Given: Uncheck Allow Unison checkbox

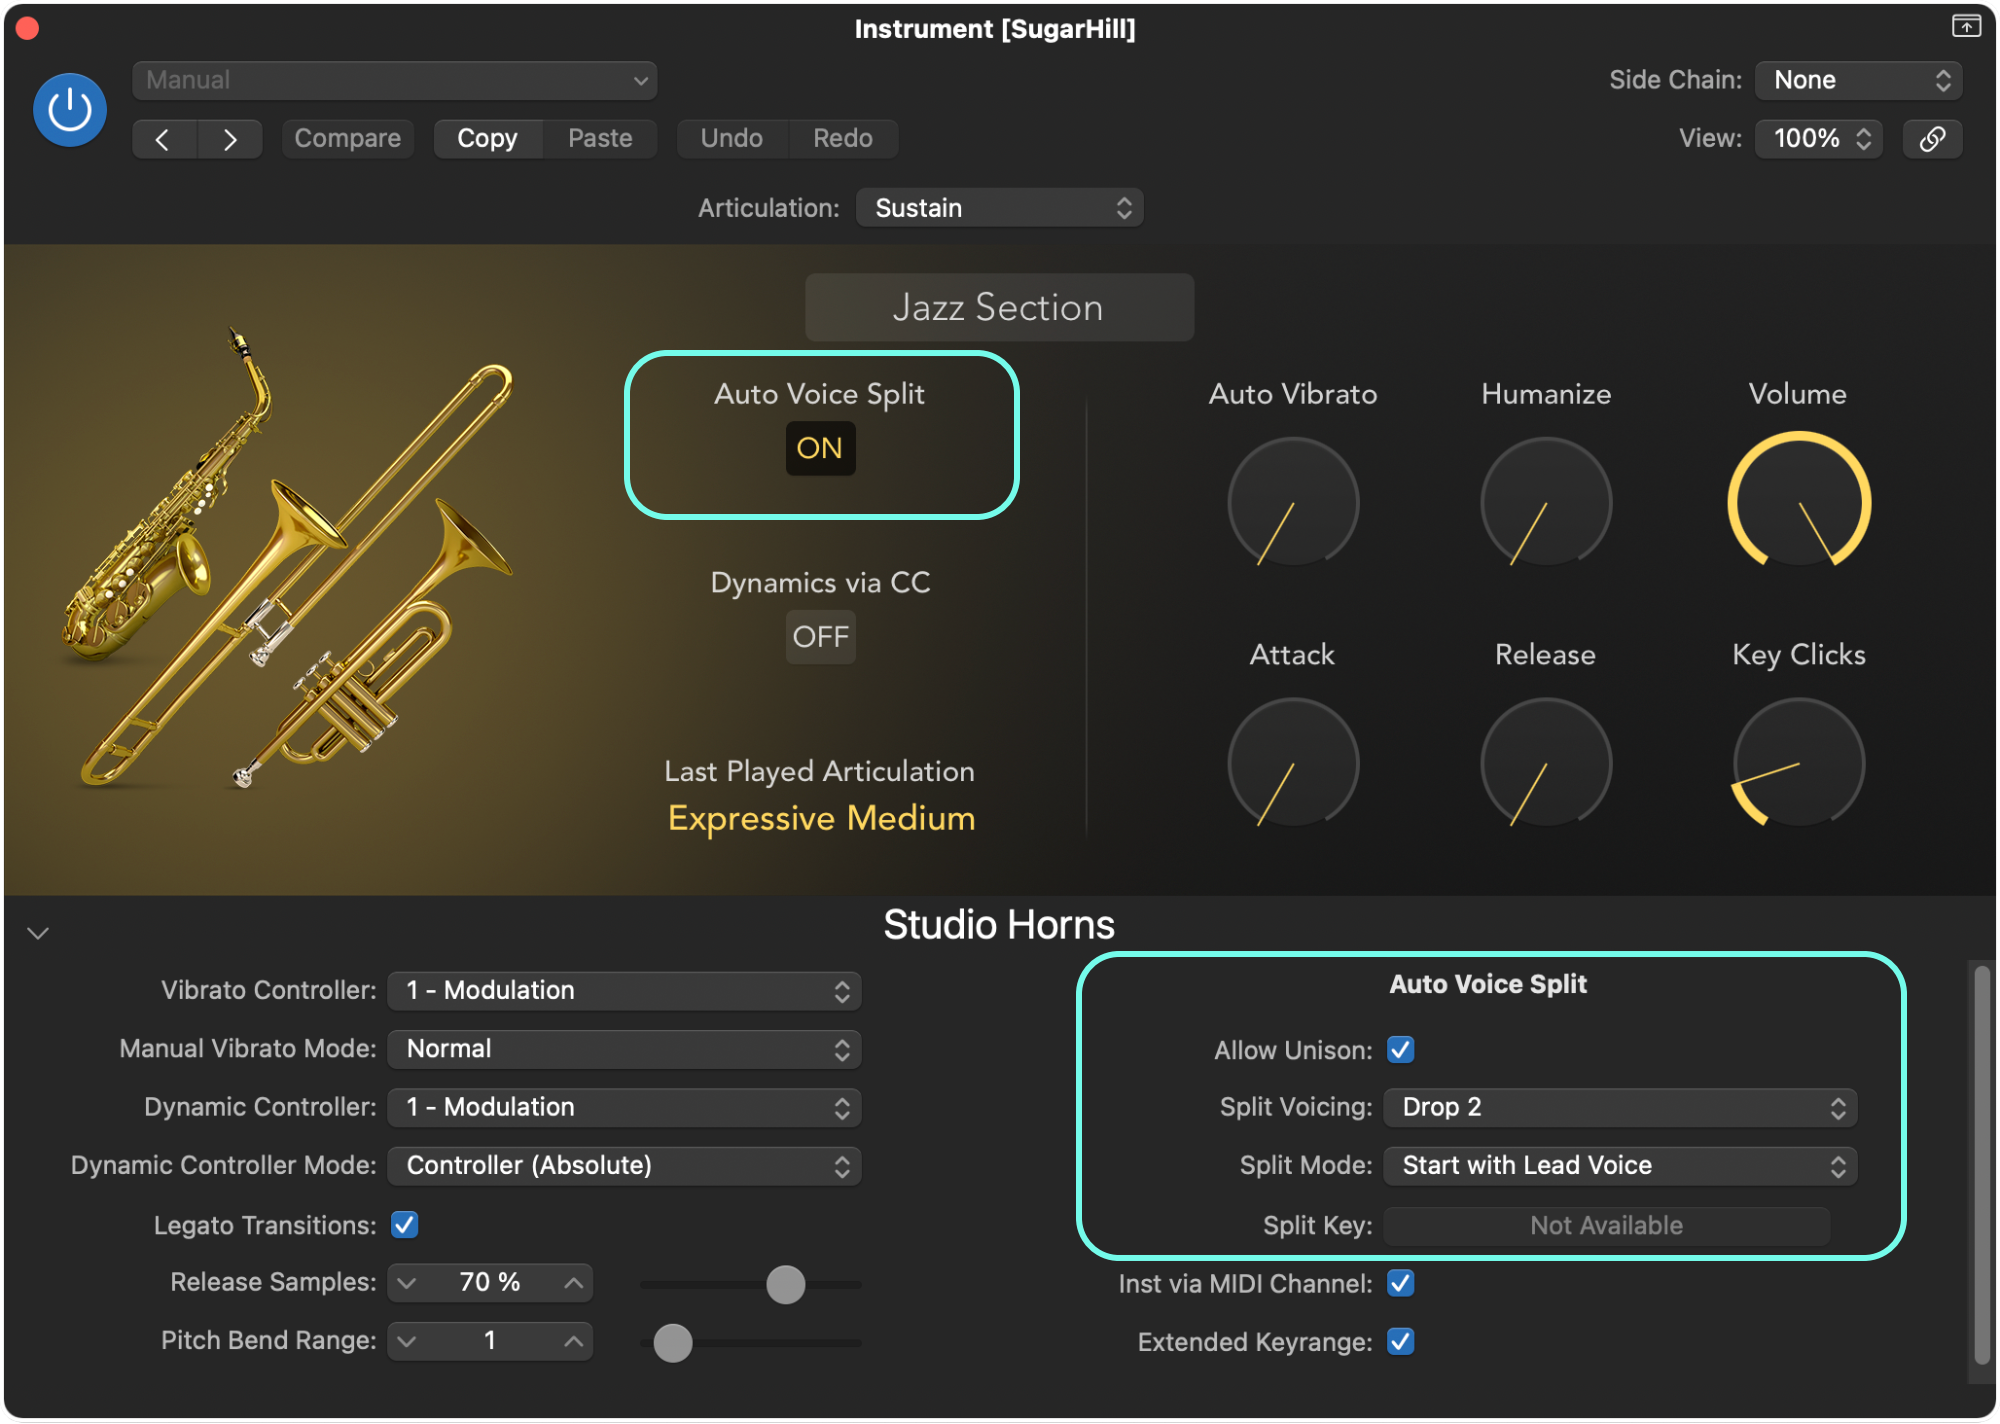Looking at the screenshot, I should point(1401,1050).
